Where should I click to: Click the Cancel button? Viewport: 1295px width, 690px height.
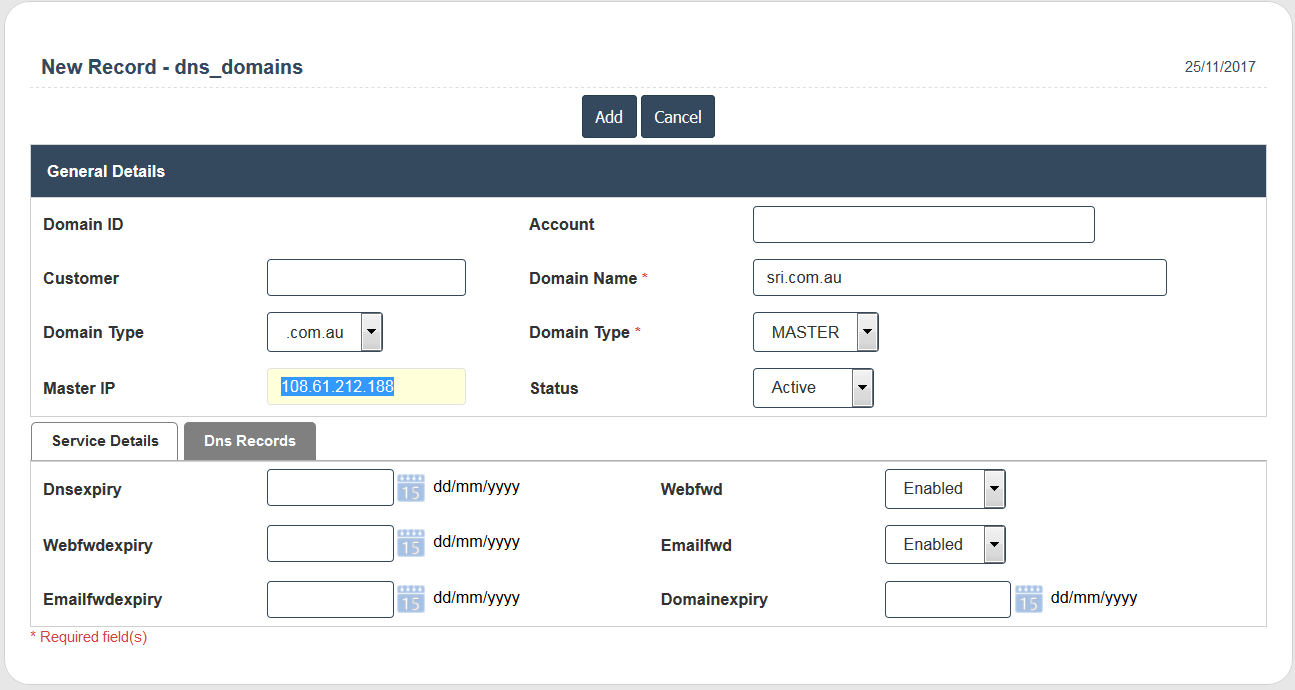[x=678, y=117]
